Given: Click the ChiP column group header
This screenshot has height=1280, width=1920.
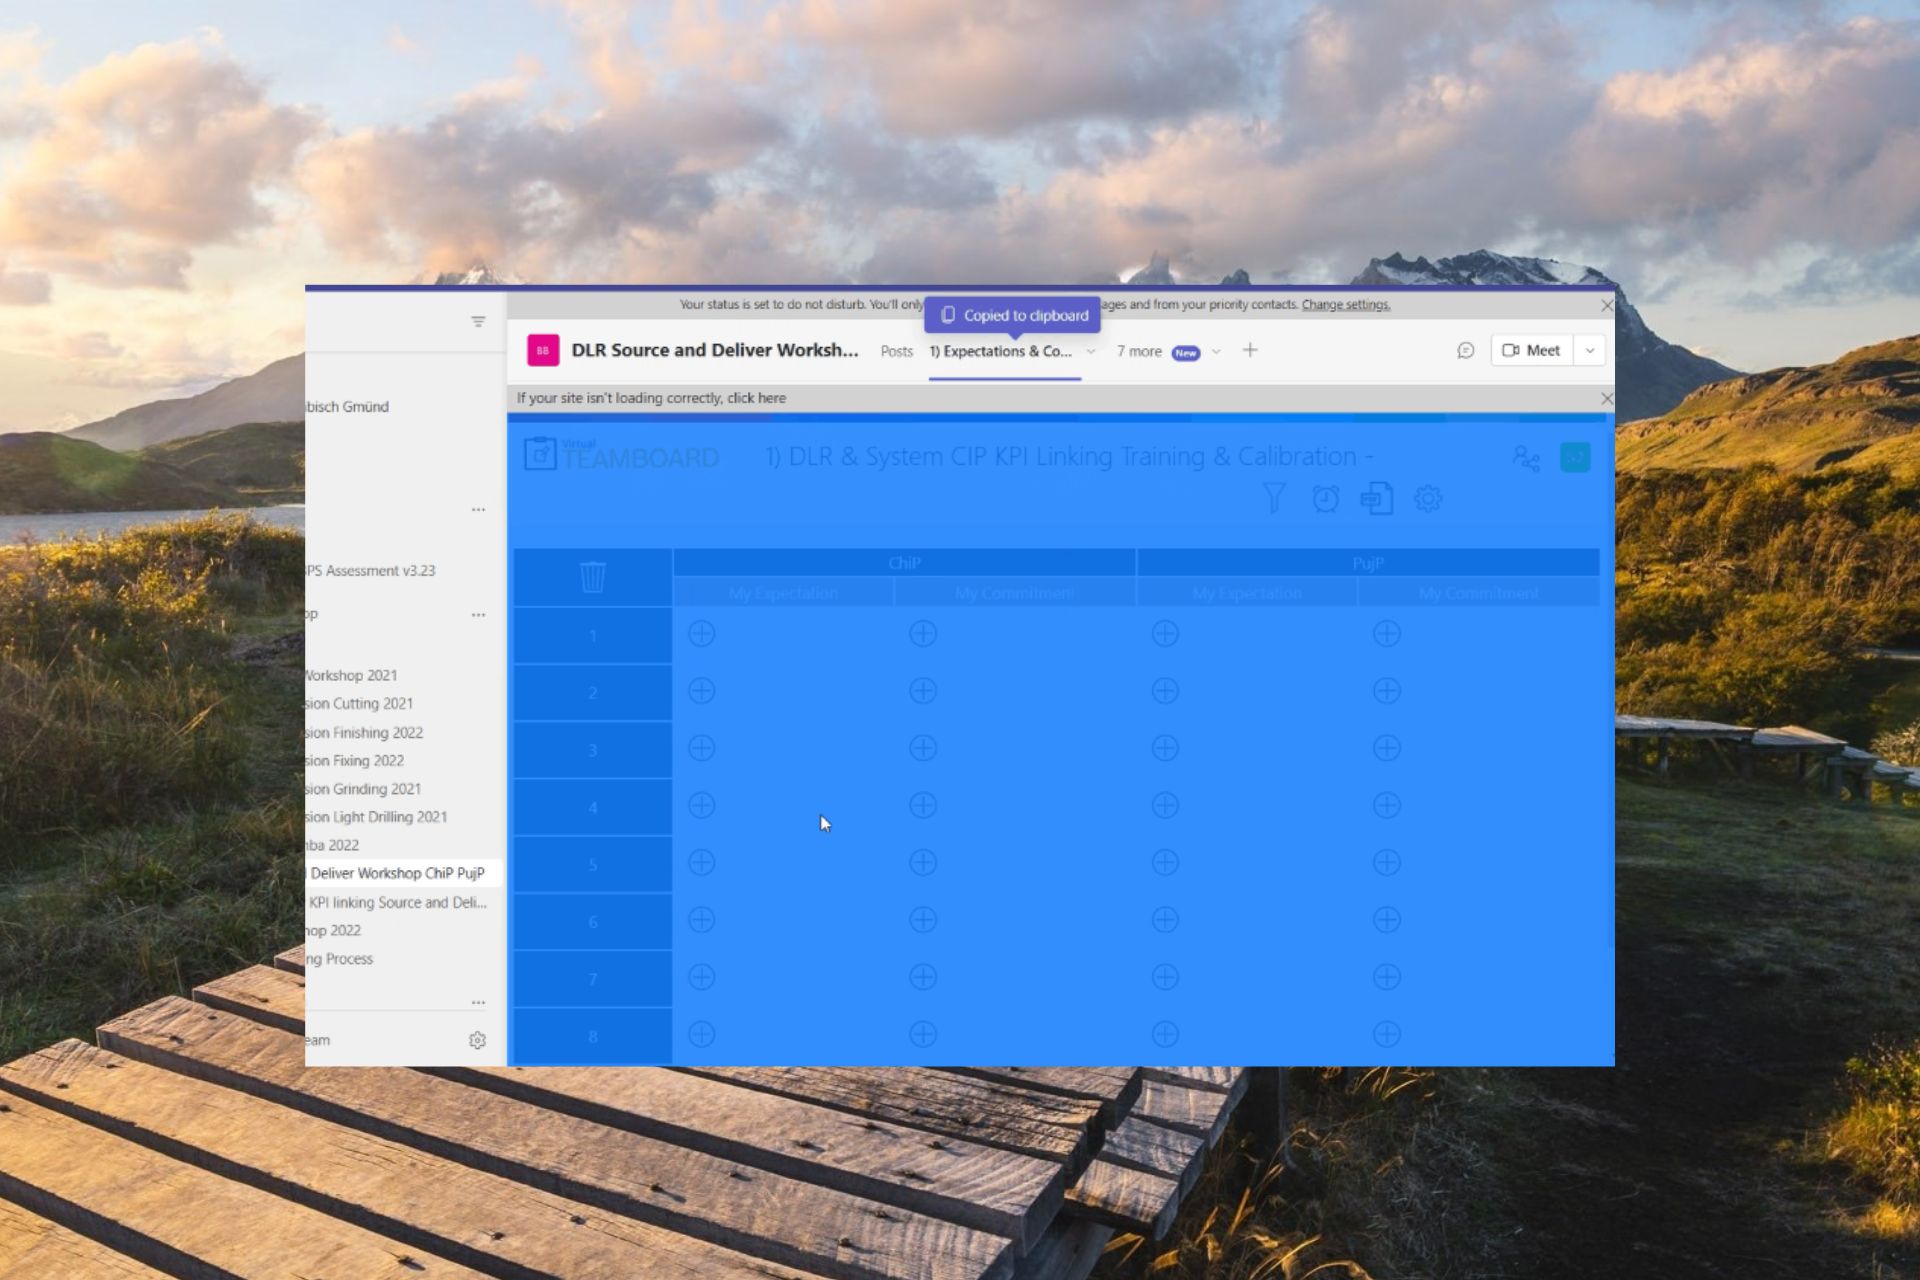Looking at the screenshot, I should click(904, 563).
